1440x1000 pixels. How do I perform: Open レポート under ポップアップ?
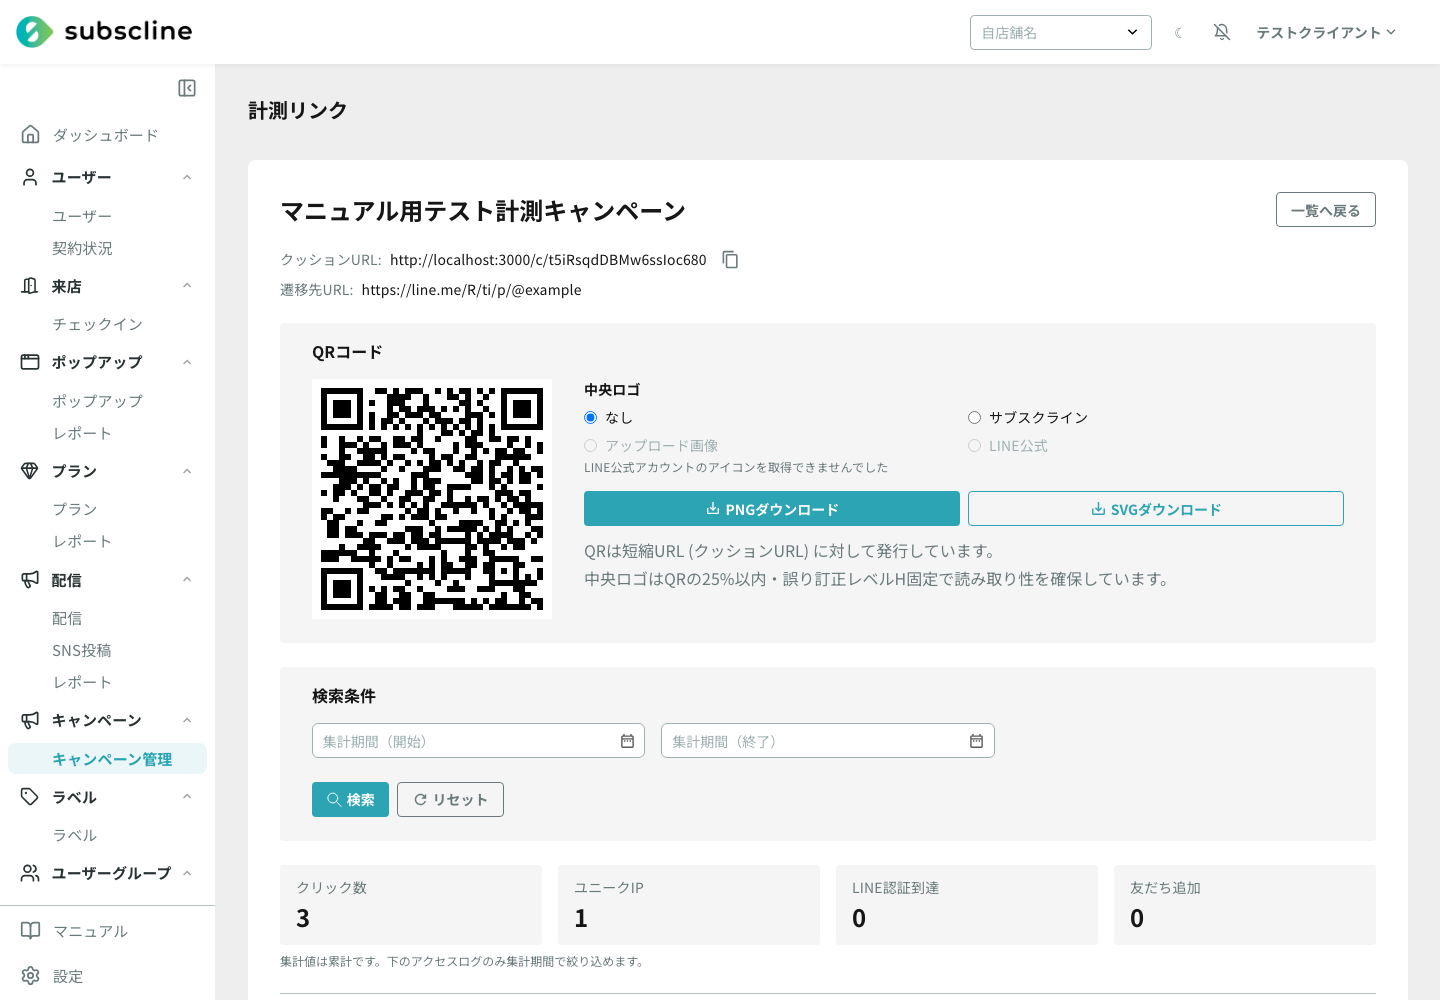pos(82,433)
